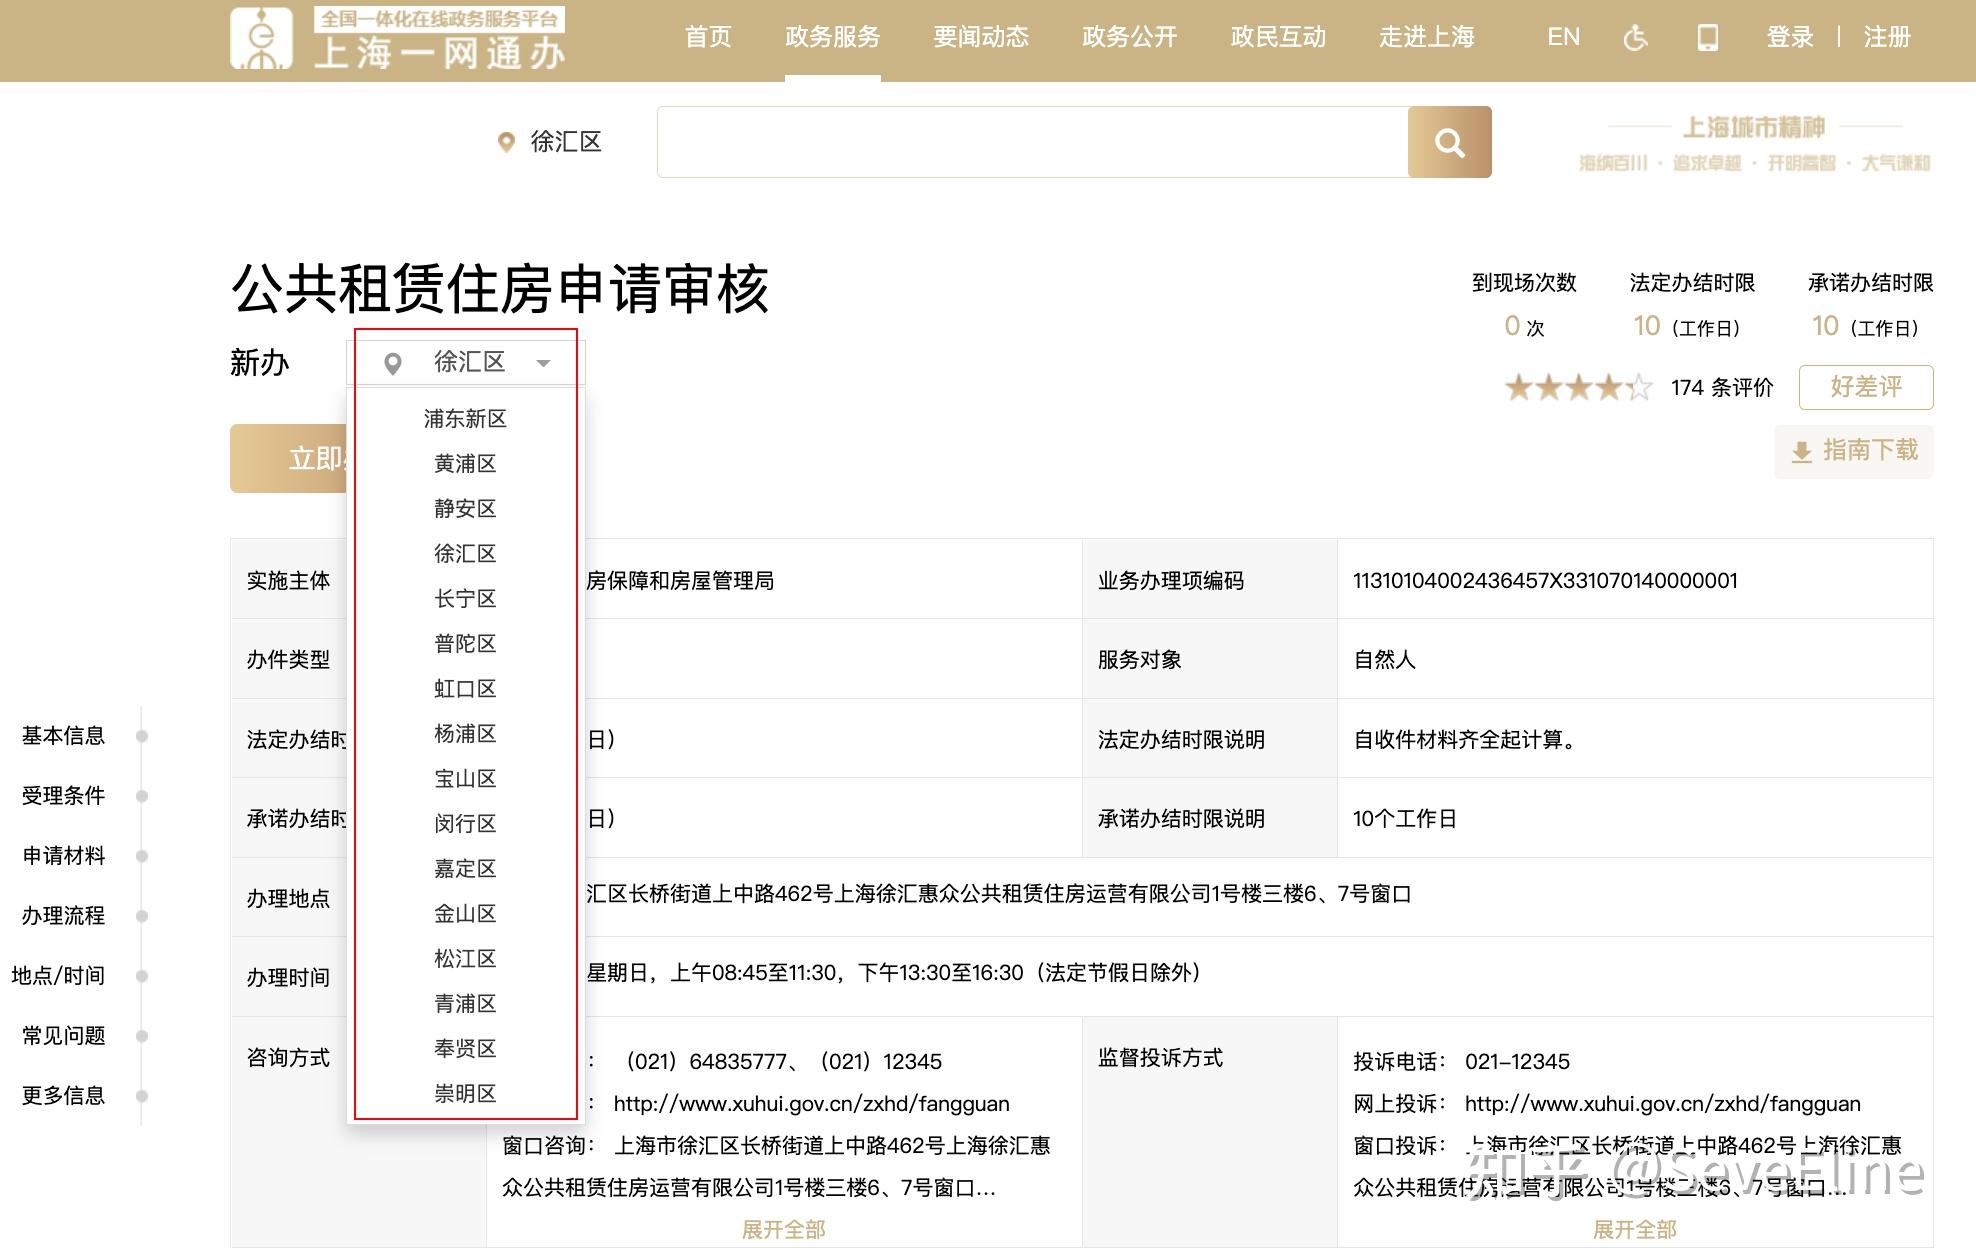
Task: Click the 174 条评价 reviews text
Action: coord(1722,387)
